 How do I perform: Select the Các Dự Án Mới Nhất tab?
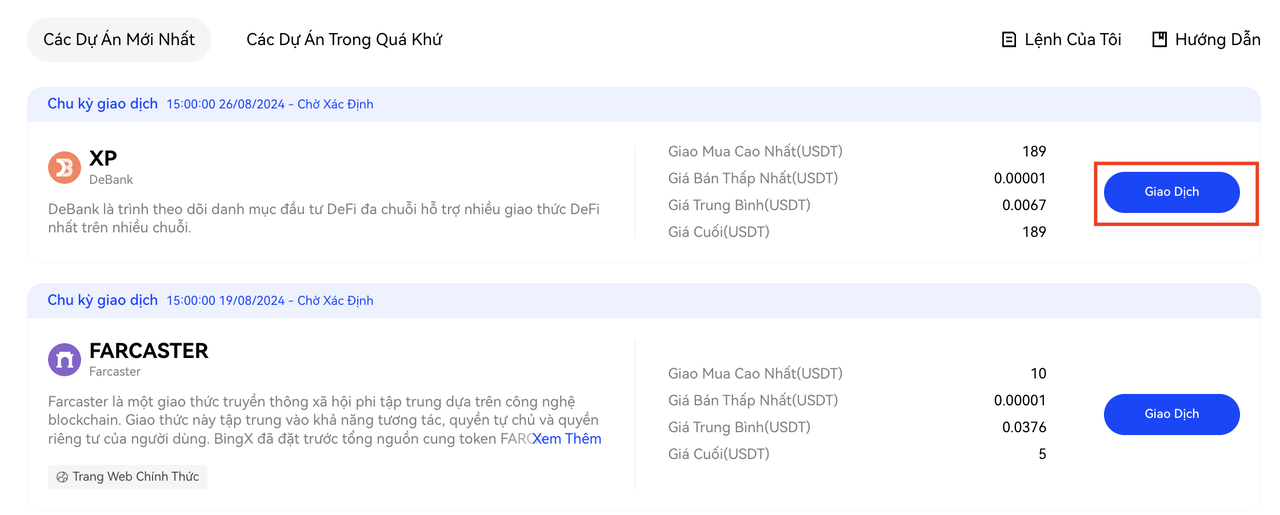[119, 40]
